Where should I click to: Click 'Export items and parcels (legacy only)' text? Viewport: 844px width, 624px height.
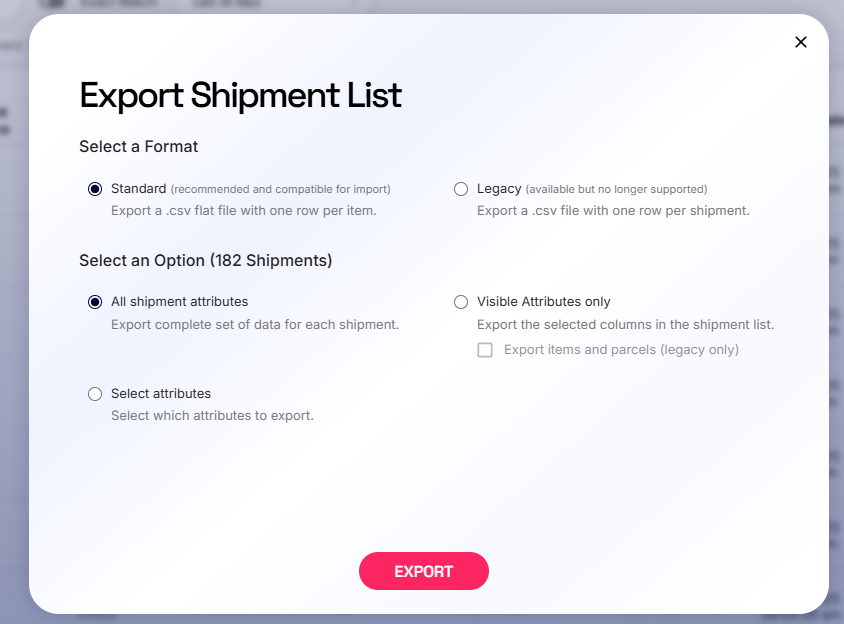[621, 350]
